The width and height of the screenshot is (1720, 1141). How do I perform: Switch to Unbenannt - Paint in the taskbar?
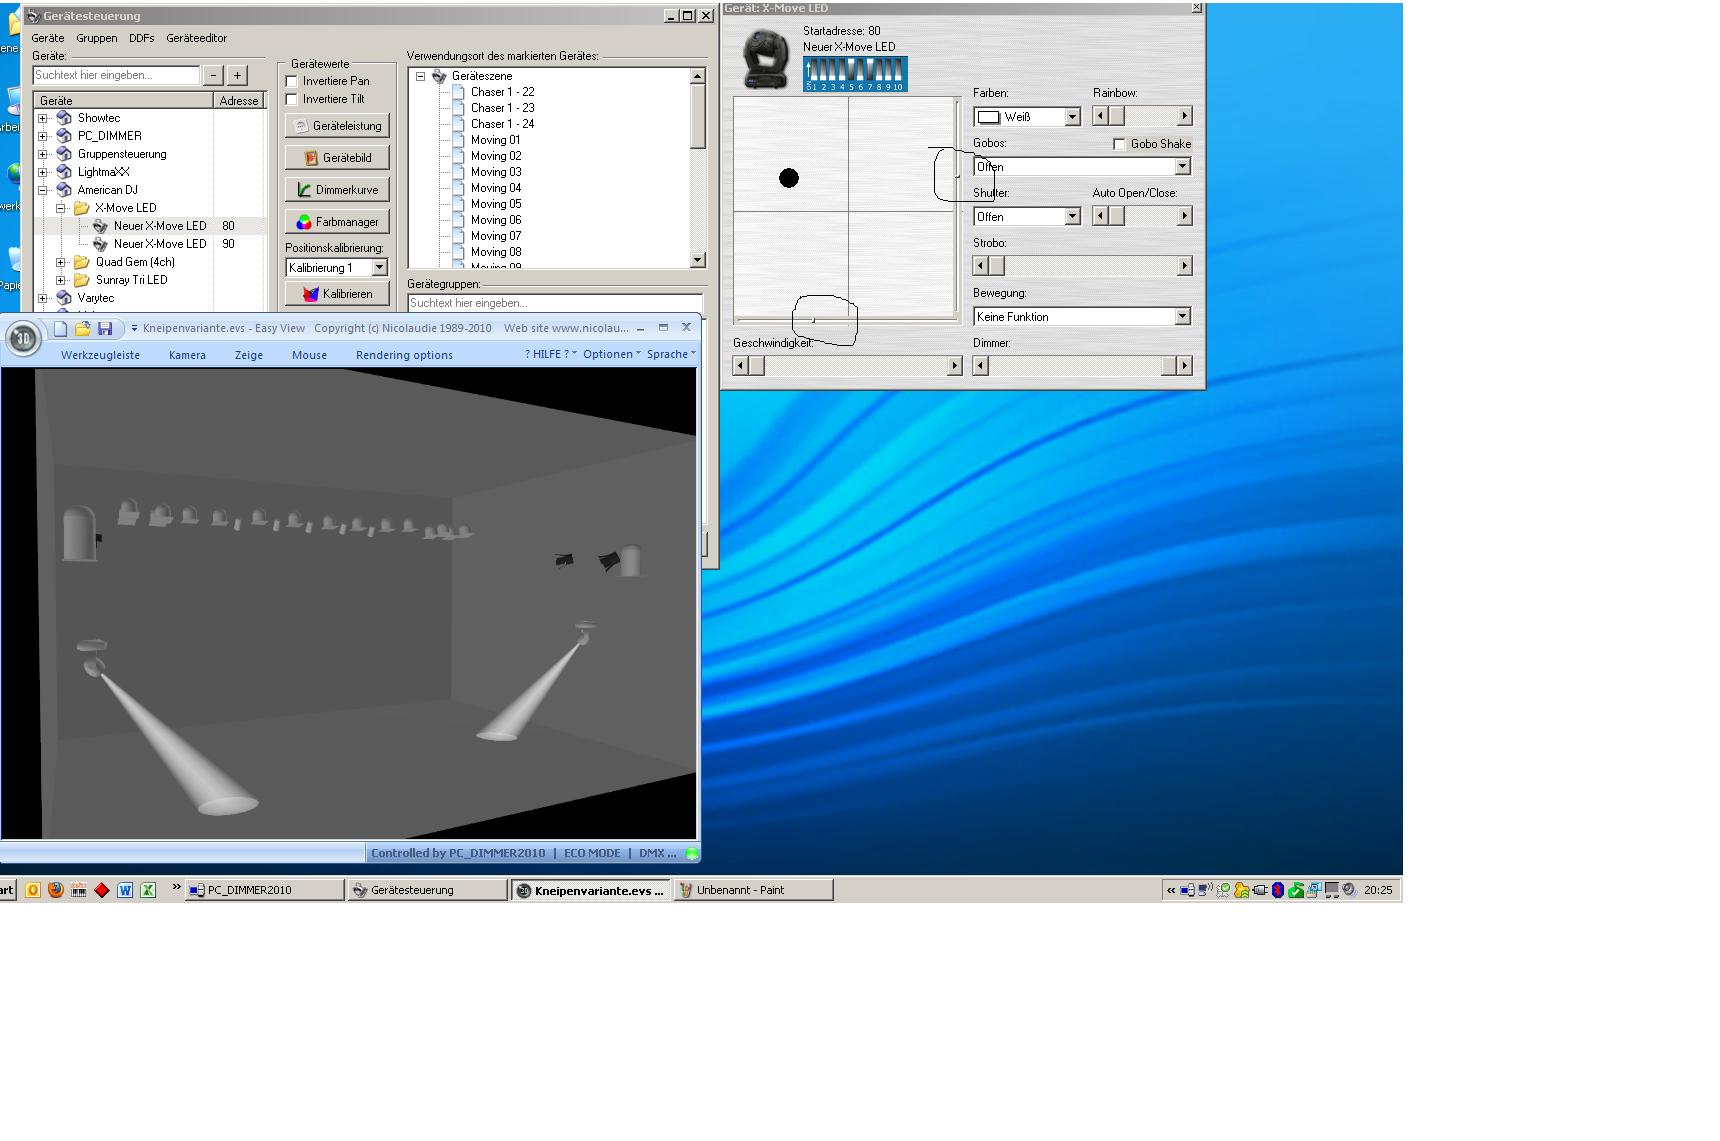[x=754, y=890]
